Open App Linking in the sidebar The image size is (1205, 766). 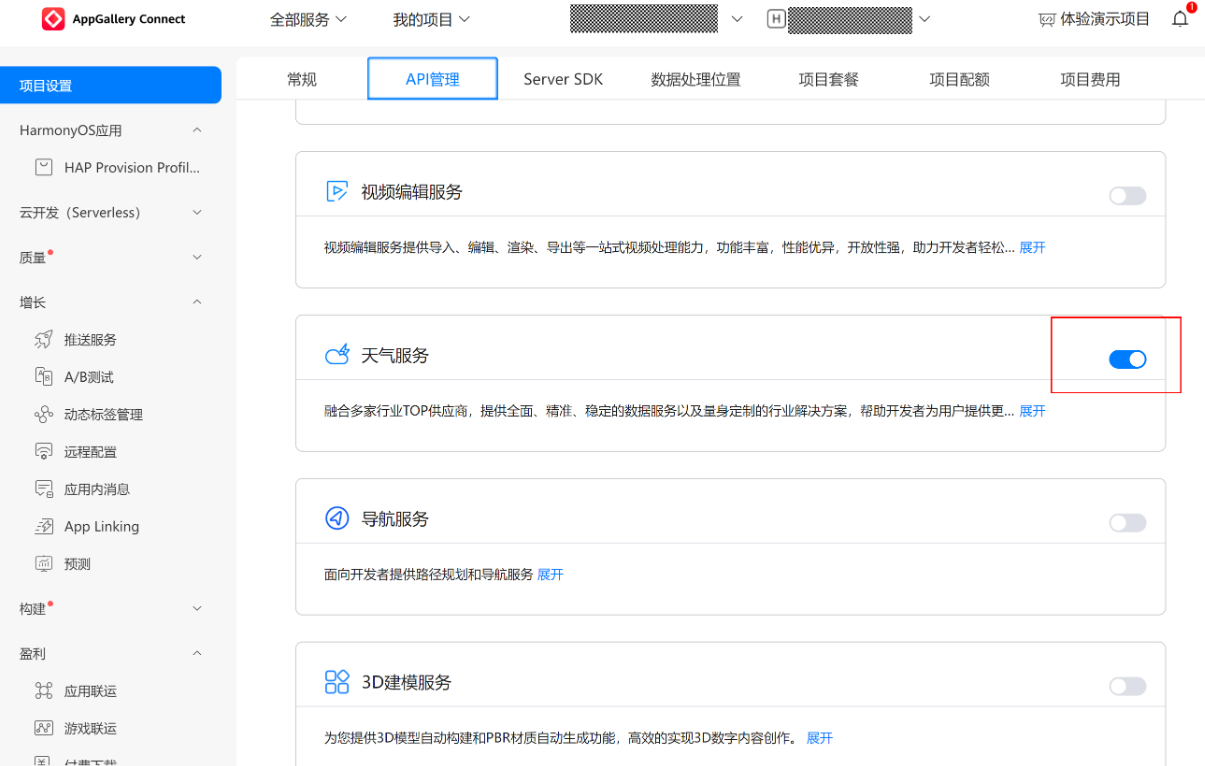pyautogui.click(x=101, y=526)
